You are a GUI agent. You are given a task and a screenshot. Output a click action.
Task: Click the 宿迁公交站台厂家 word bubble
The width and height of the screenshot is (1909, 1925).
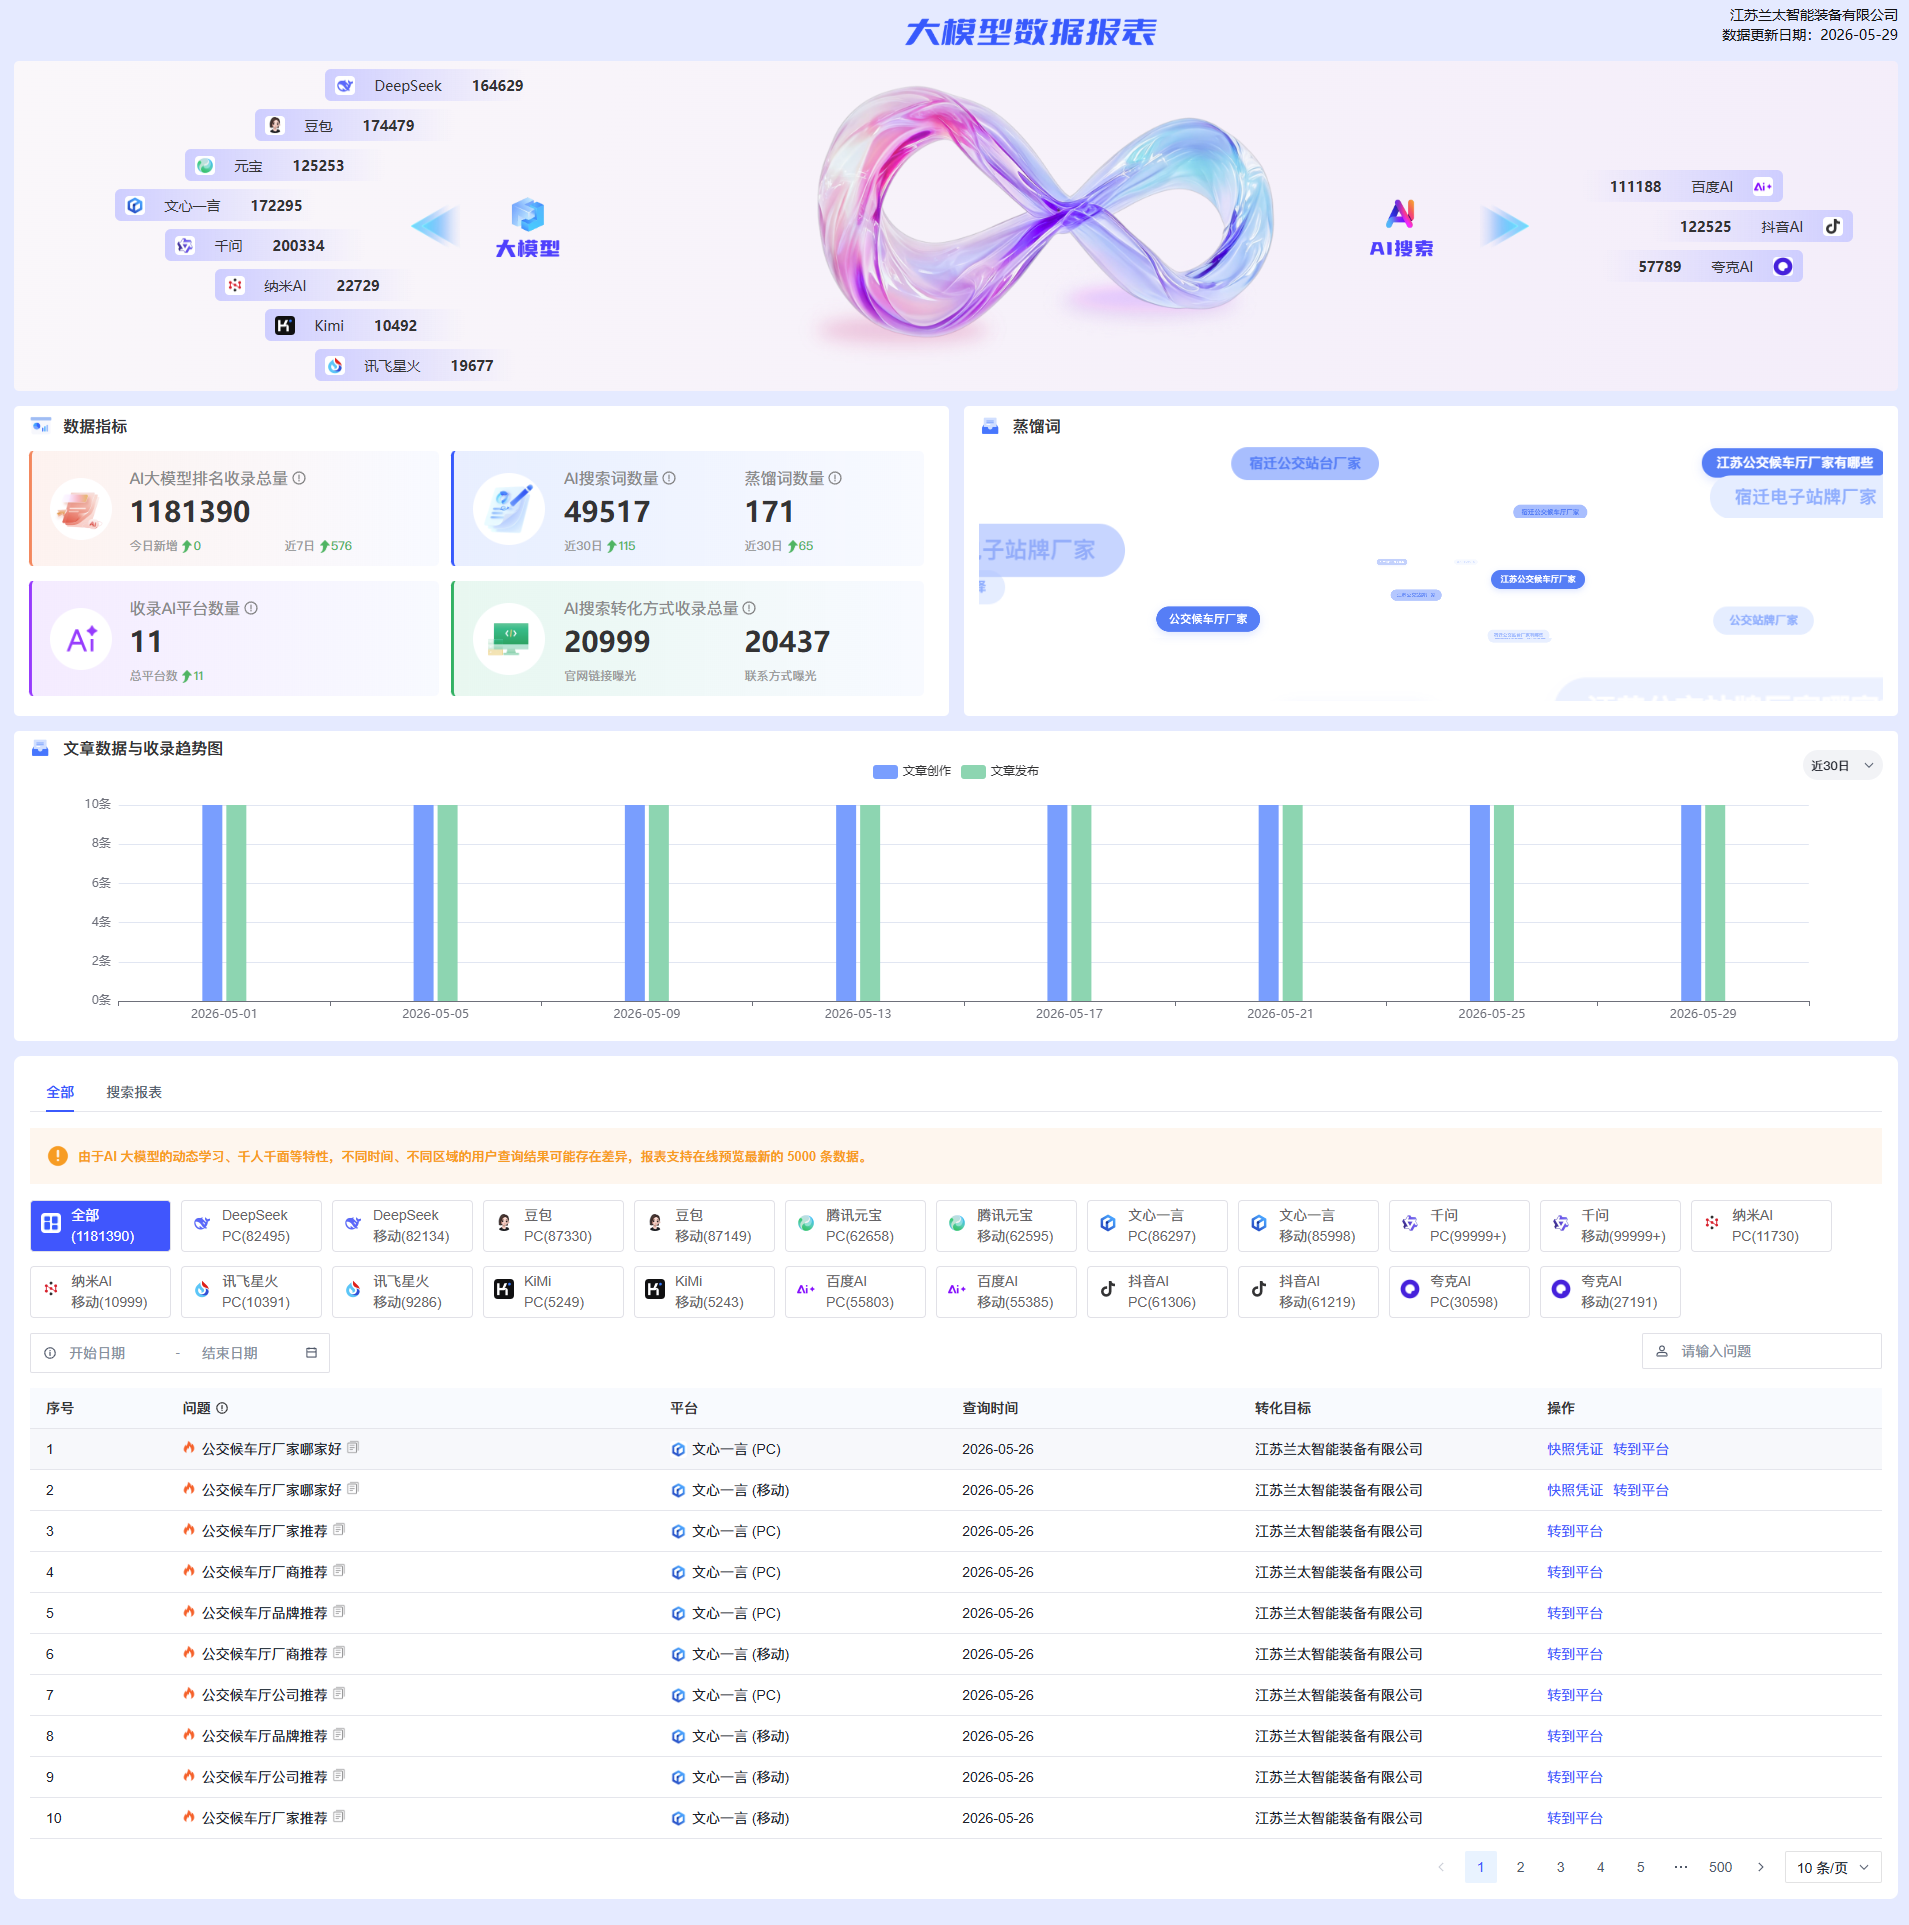click(1305, 463)
